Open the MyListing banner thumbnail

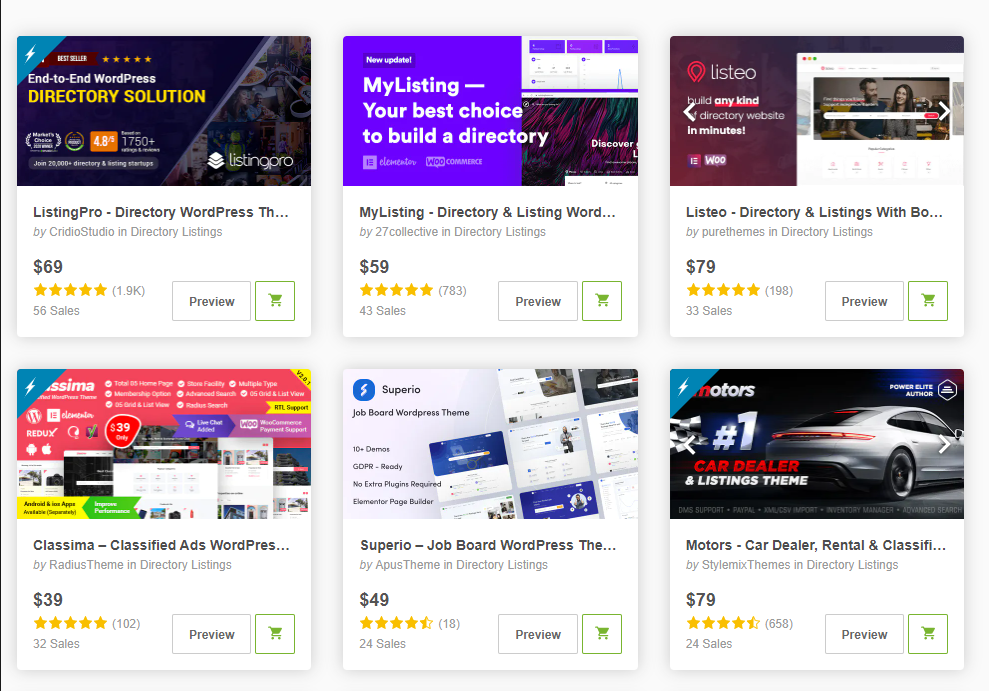(x=490, y=111)
